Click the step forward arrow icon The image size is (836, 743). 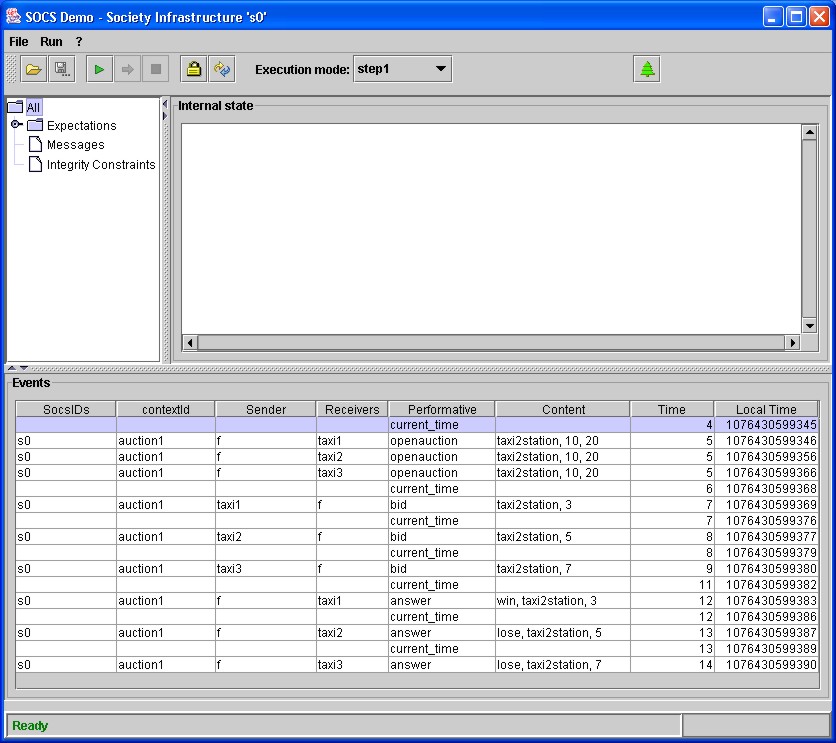coord(127,69)
